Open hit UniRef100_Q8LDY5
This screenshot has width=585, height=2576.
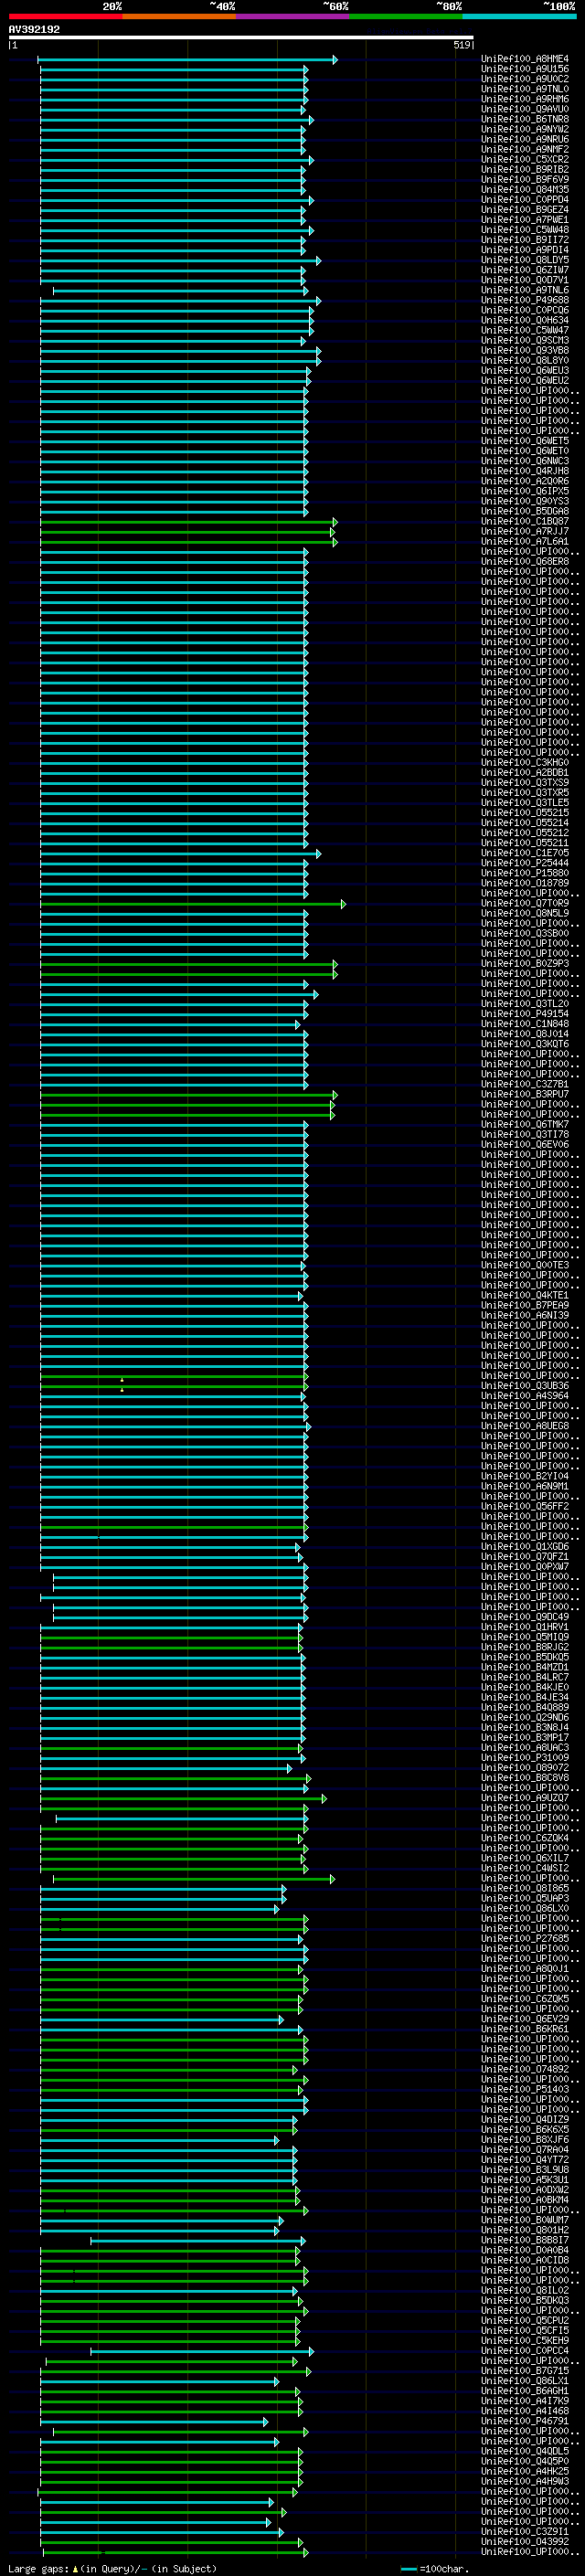click(x=525, y=260)
